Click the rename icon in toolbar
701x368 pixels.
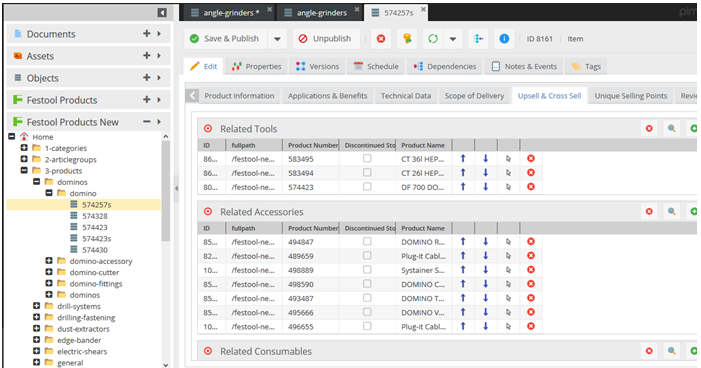tap(407, 39)
